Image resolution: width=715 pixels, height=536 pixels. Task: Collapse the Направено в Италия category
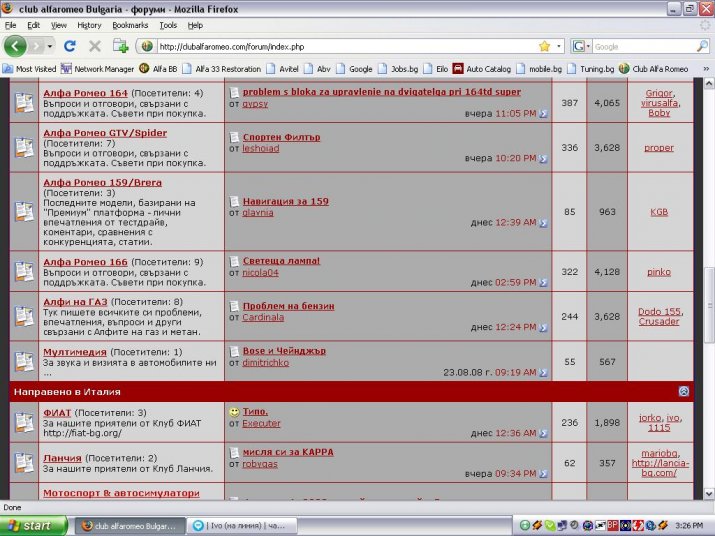[684, 392]
